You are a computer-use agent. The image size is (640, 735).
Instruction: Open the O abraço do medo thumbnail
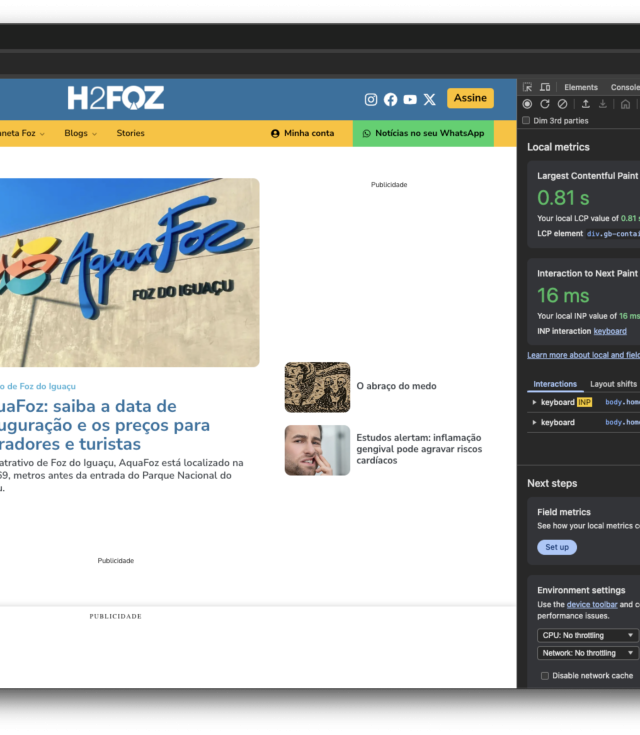(317, 387)
